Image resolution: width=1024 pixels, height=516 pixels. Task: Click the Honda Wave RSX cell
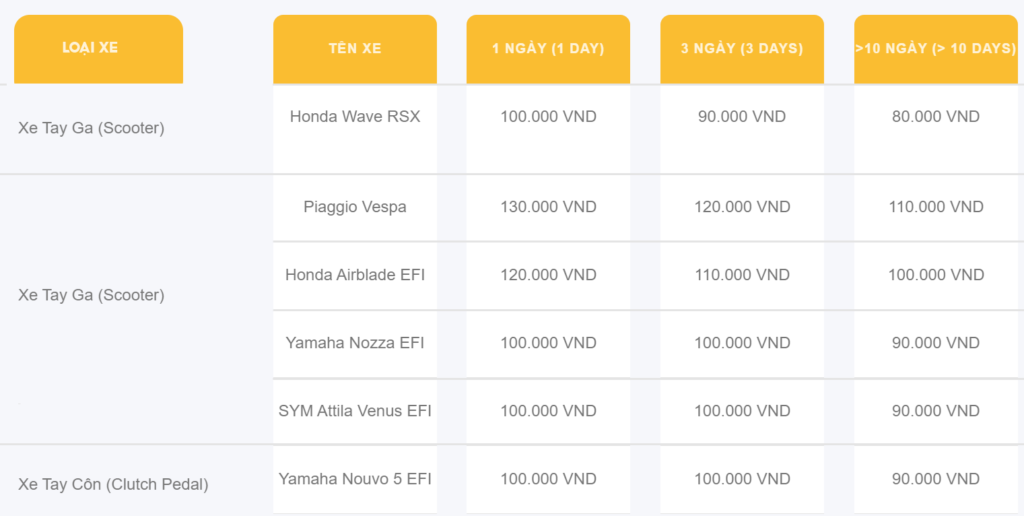coord(355,116)
